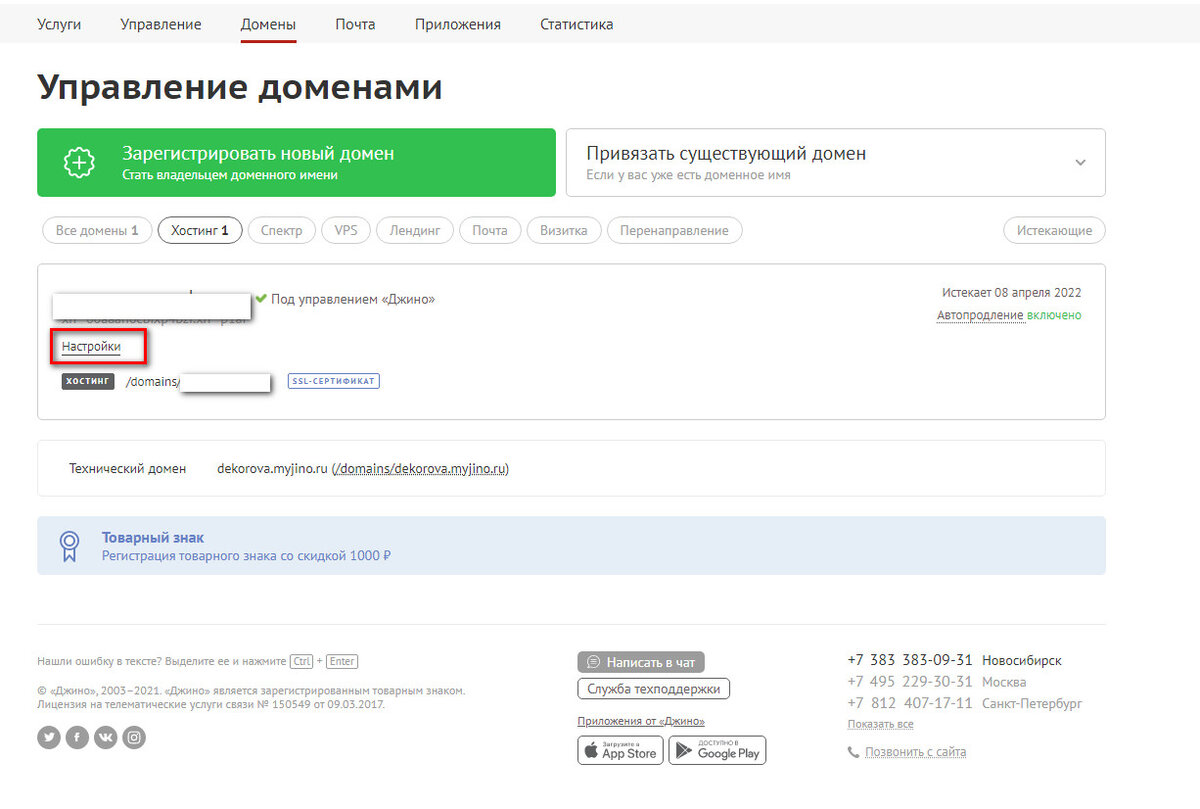Select the Хостинг 1 filter
The height and width of the screenshot is (809, 1200).
click(x=200, y=230)
